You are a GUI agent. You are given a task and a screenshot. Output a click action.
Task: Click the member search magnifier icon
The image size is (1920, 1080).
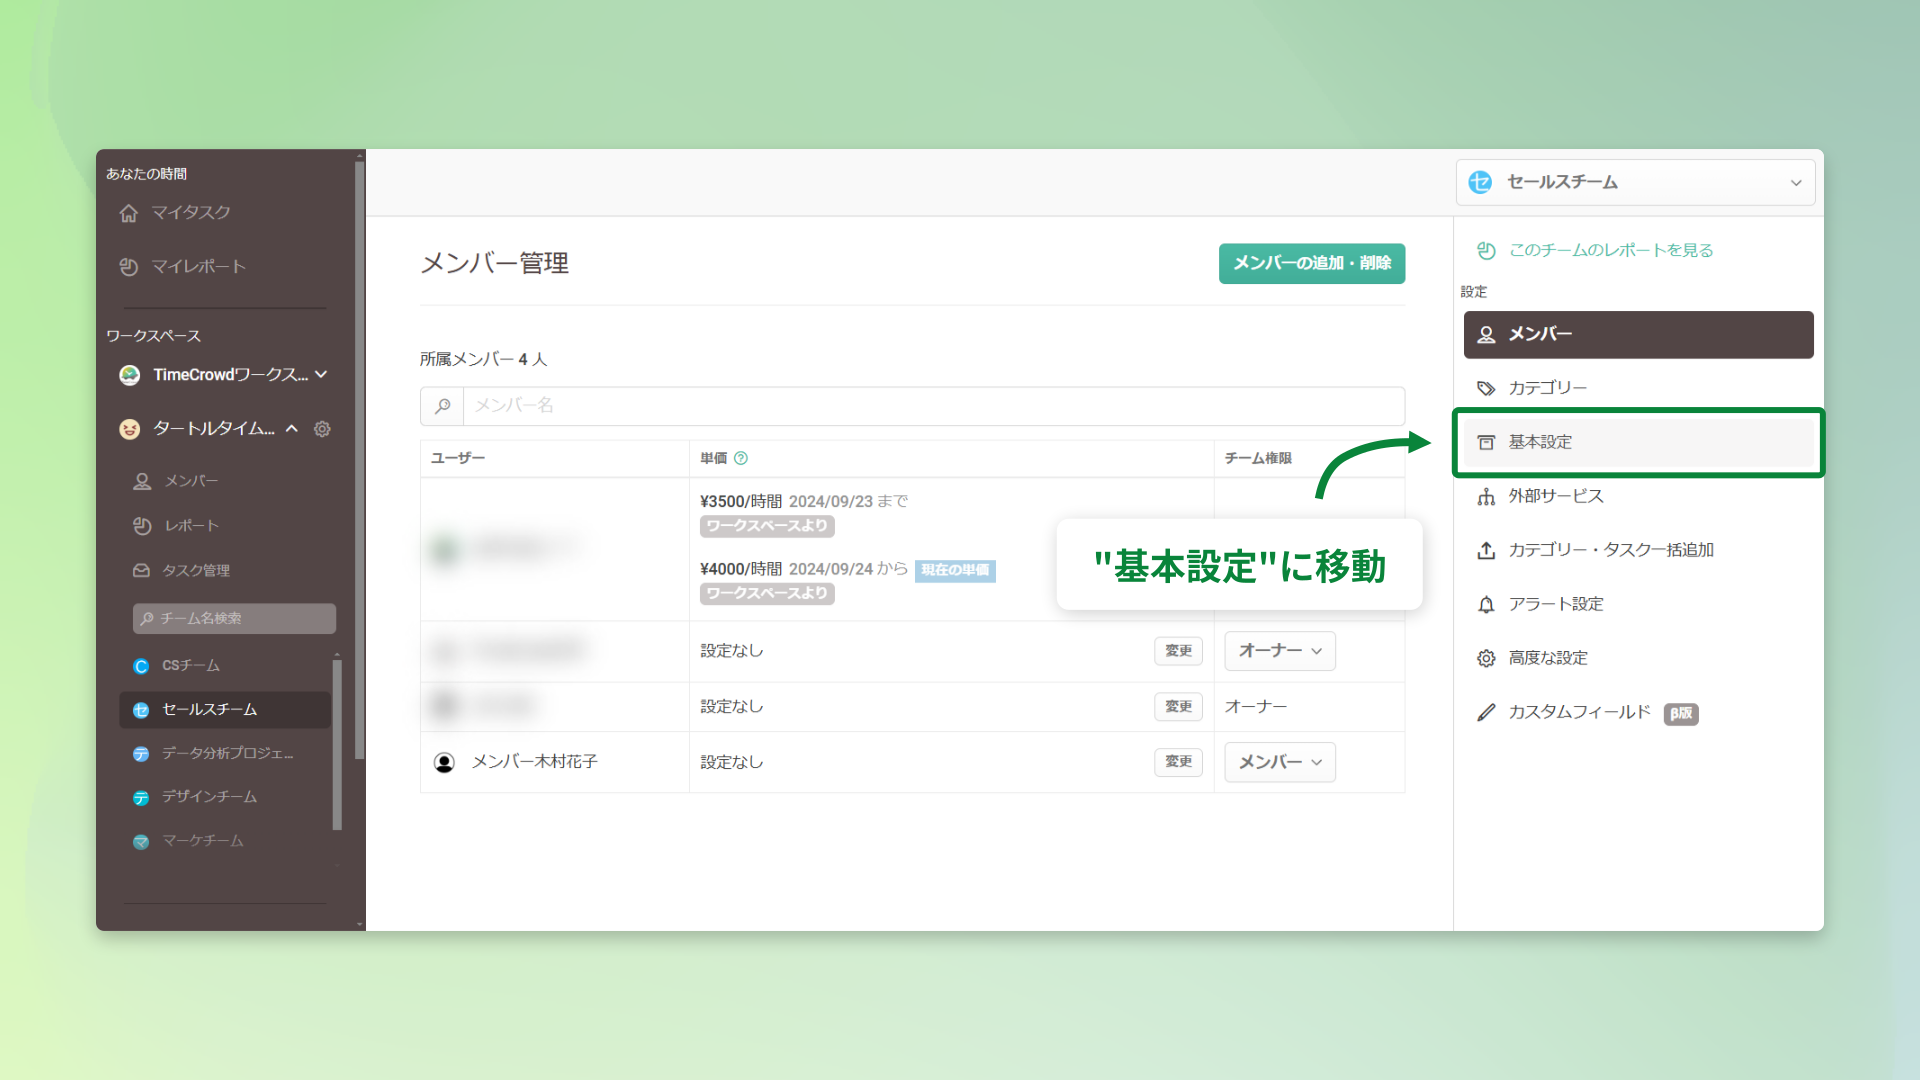pos(442,406)
